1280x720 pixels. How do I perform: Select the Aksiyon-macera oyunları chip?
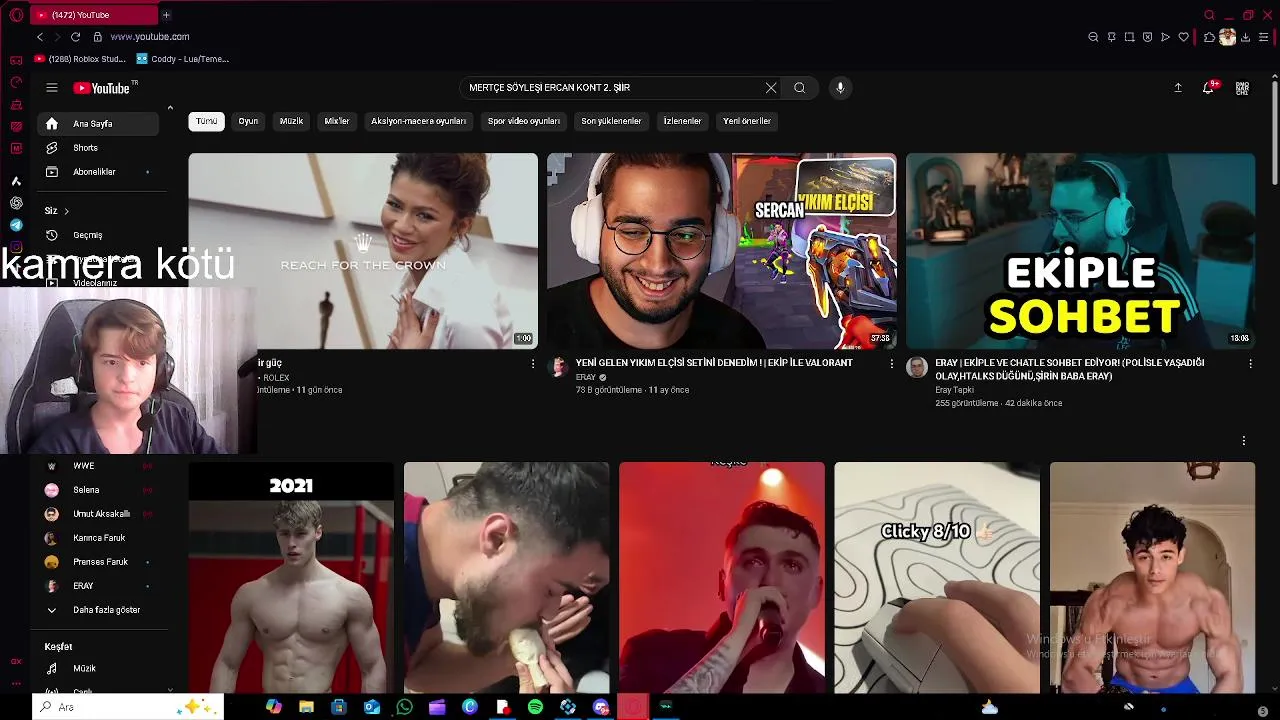(418, 121)
